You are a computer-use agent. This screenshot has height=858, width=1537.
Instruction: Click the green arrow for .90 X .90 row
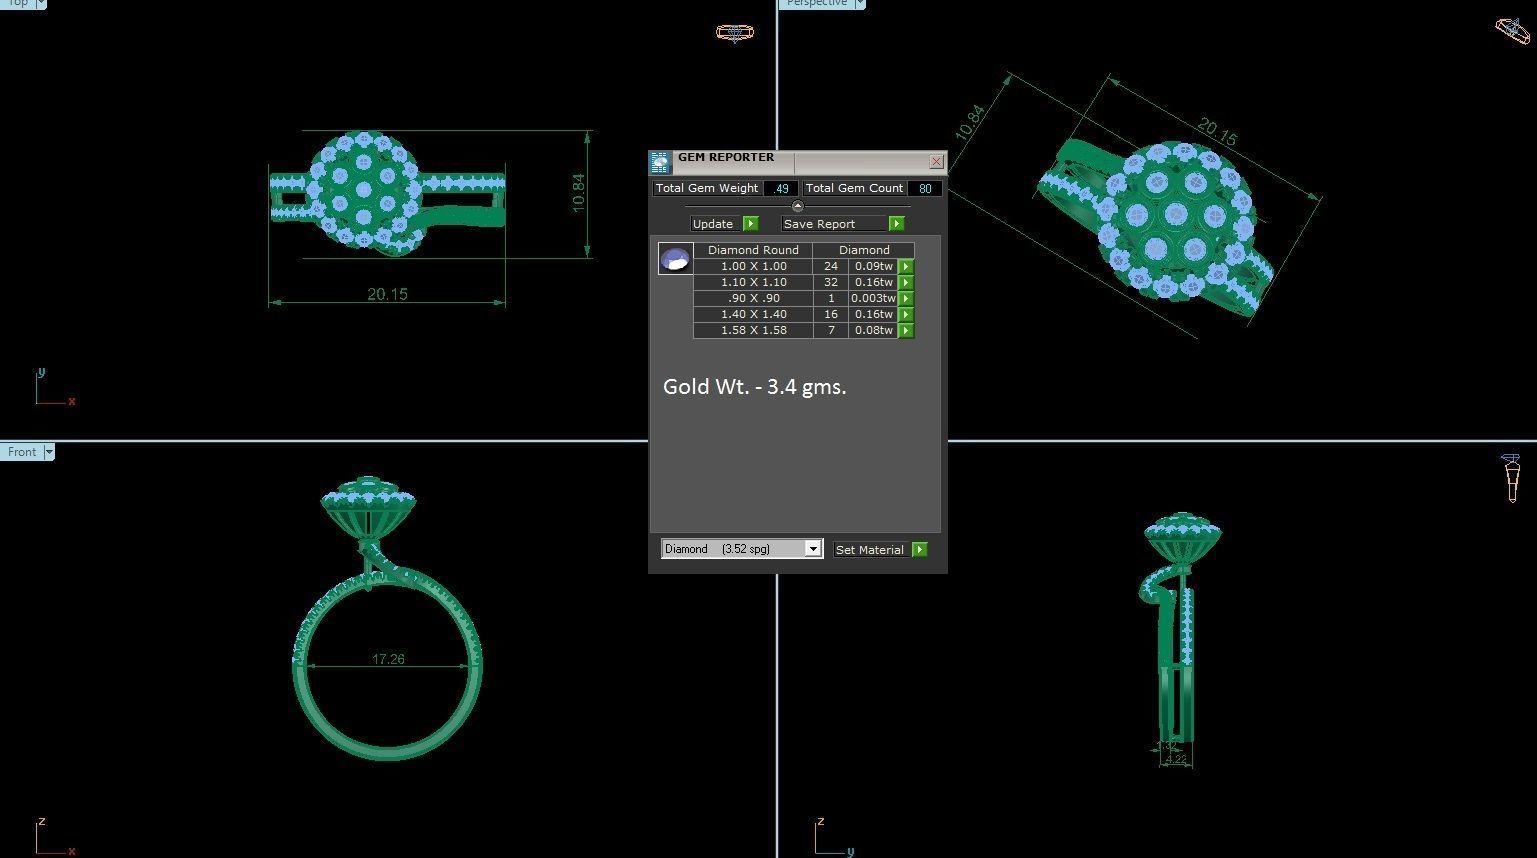(906, 299)
